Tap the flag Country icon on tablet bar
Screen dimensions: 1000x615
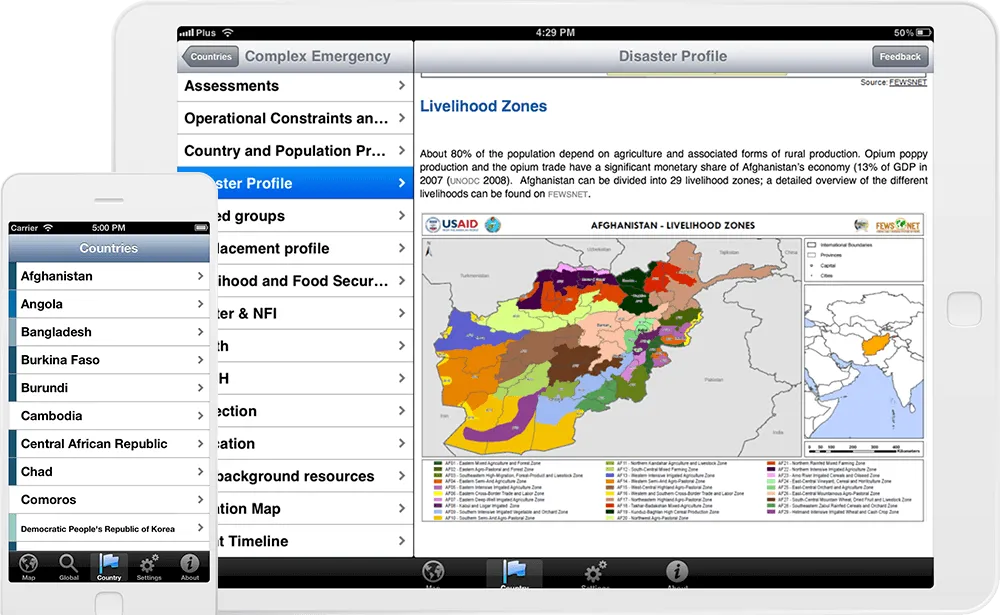[x=514, y=573]
